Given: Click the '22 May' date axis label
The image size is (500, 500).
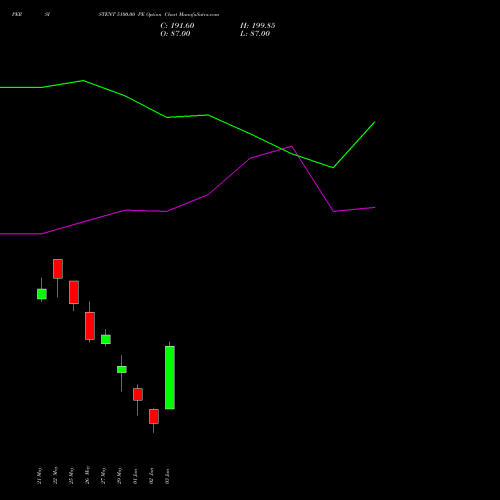Looking at the screenshot, I should point(56,476).
